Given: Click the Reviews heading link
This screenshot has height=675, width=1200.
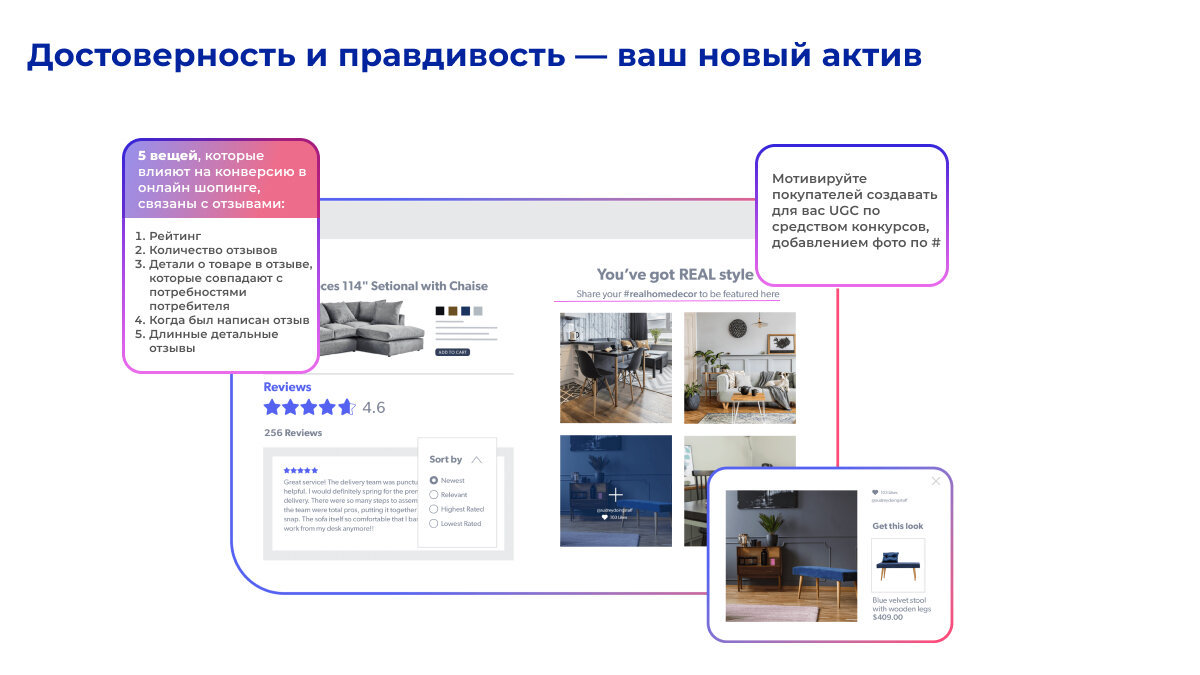Looking at the screenshot, I should point(287,387).
